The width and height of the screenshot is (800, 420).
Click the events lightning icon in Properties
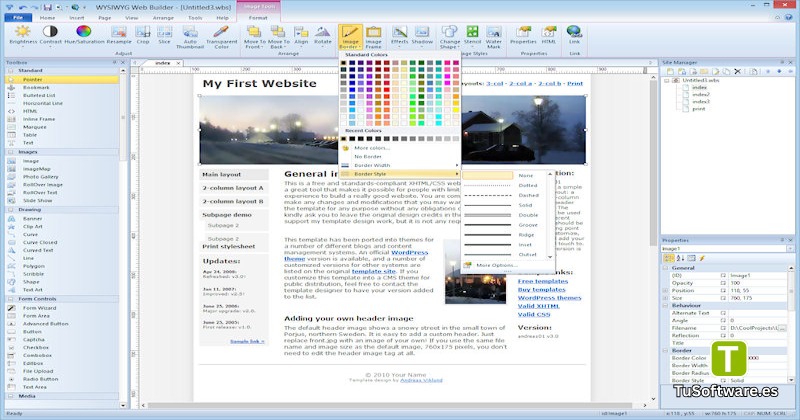703,258
